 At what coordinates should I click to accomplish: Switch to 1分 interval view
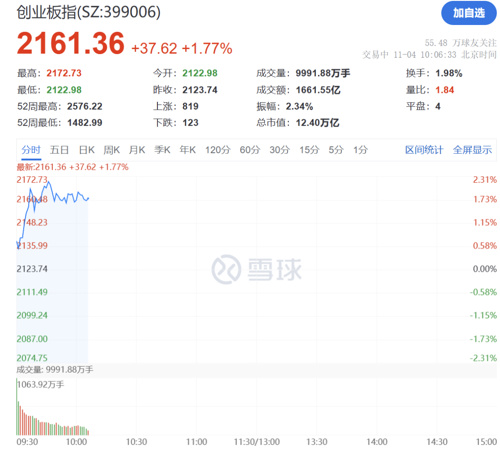(x=361, y=150)
